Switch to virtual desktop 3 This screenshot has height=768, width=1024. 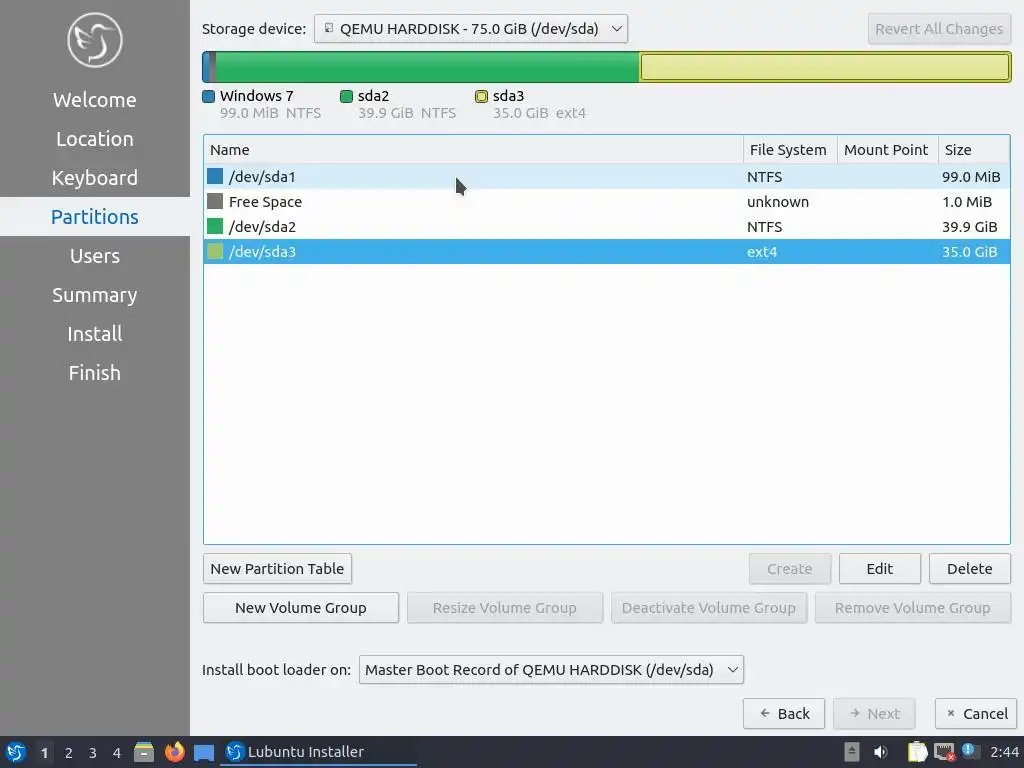(93, 753)
